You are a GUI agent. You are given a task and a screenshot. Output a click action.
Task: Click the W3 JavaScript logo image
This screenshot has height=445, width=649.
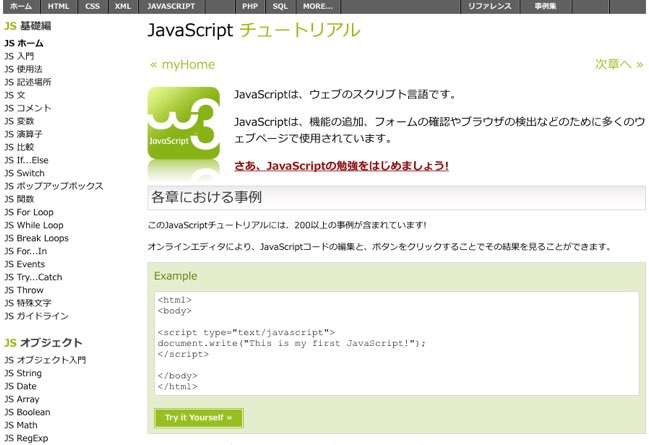tap(184, 123)
